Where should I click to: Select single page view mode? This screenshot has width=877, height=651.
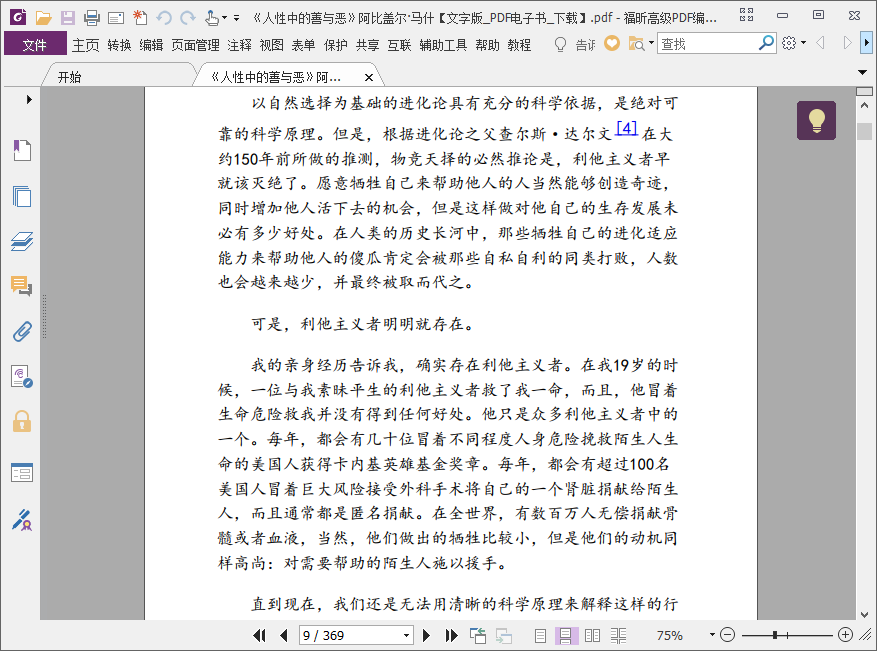(540, 635)
